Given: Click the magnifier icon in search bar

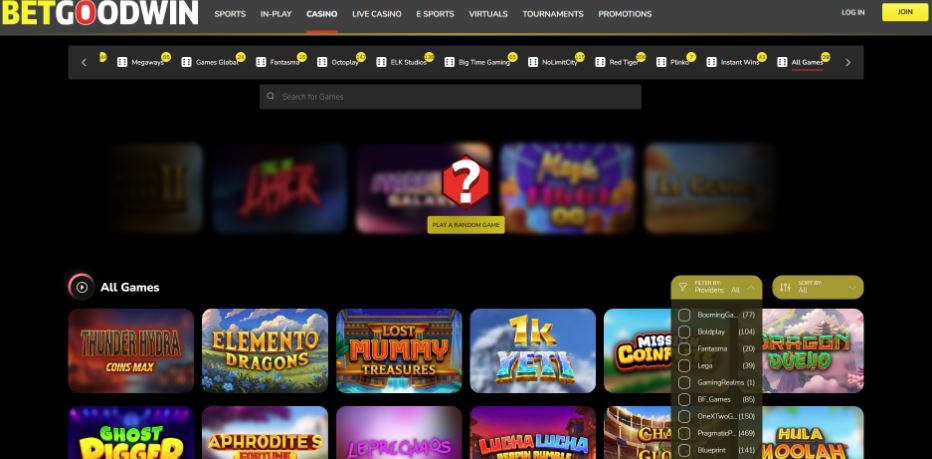Looking at the screenshot, I should point(270,96).
